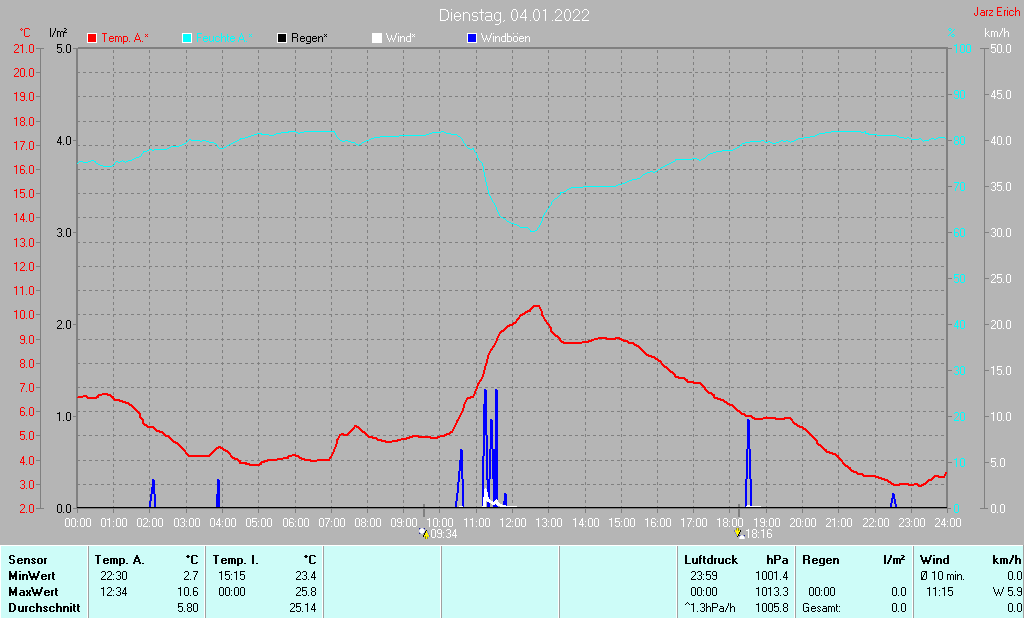Click the 'Gesamt:' rain total label

coord(822,608)
